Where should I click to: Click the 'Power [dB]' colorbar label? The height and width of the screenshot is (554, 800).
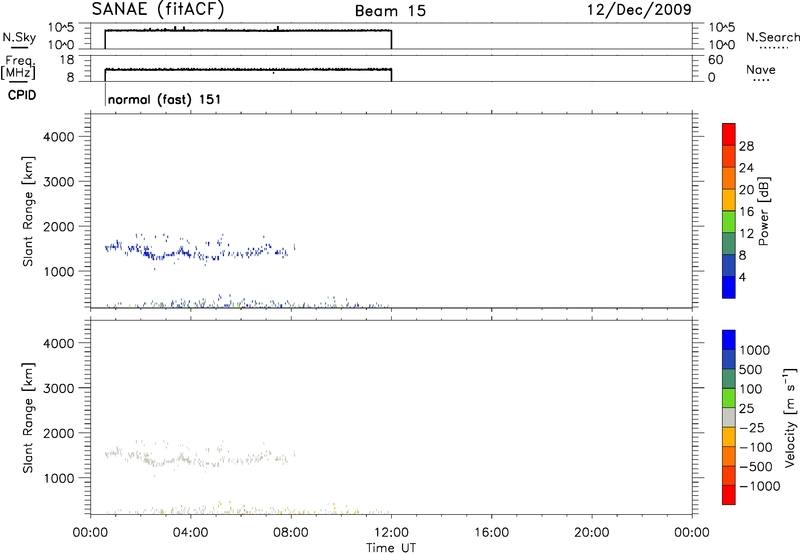[x=764, y=211]
